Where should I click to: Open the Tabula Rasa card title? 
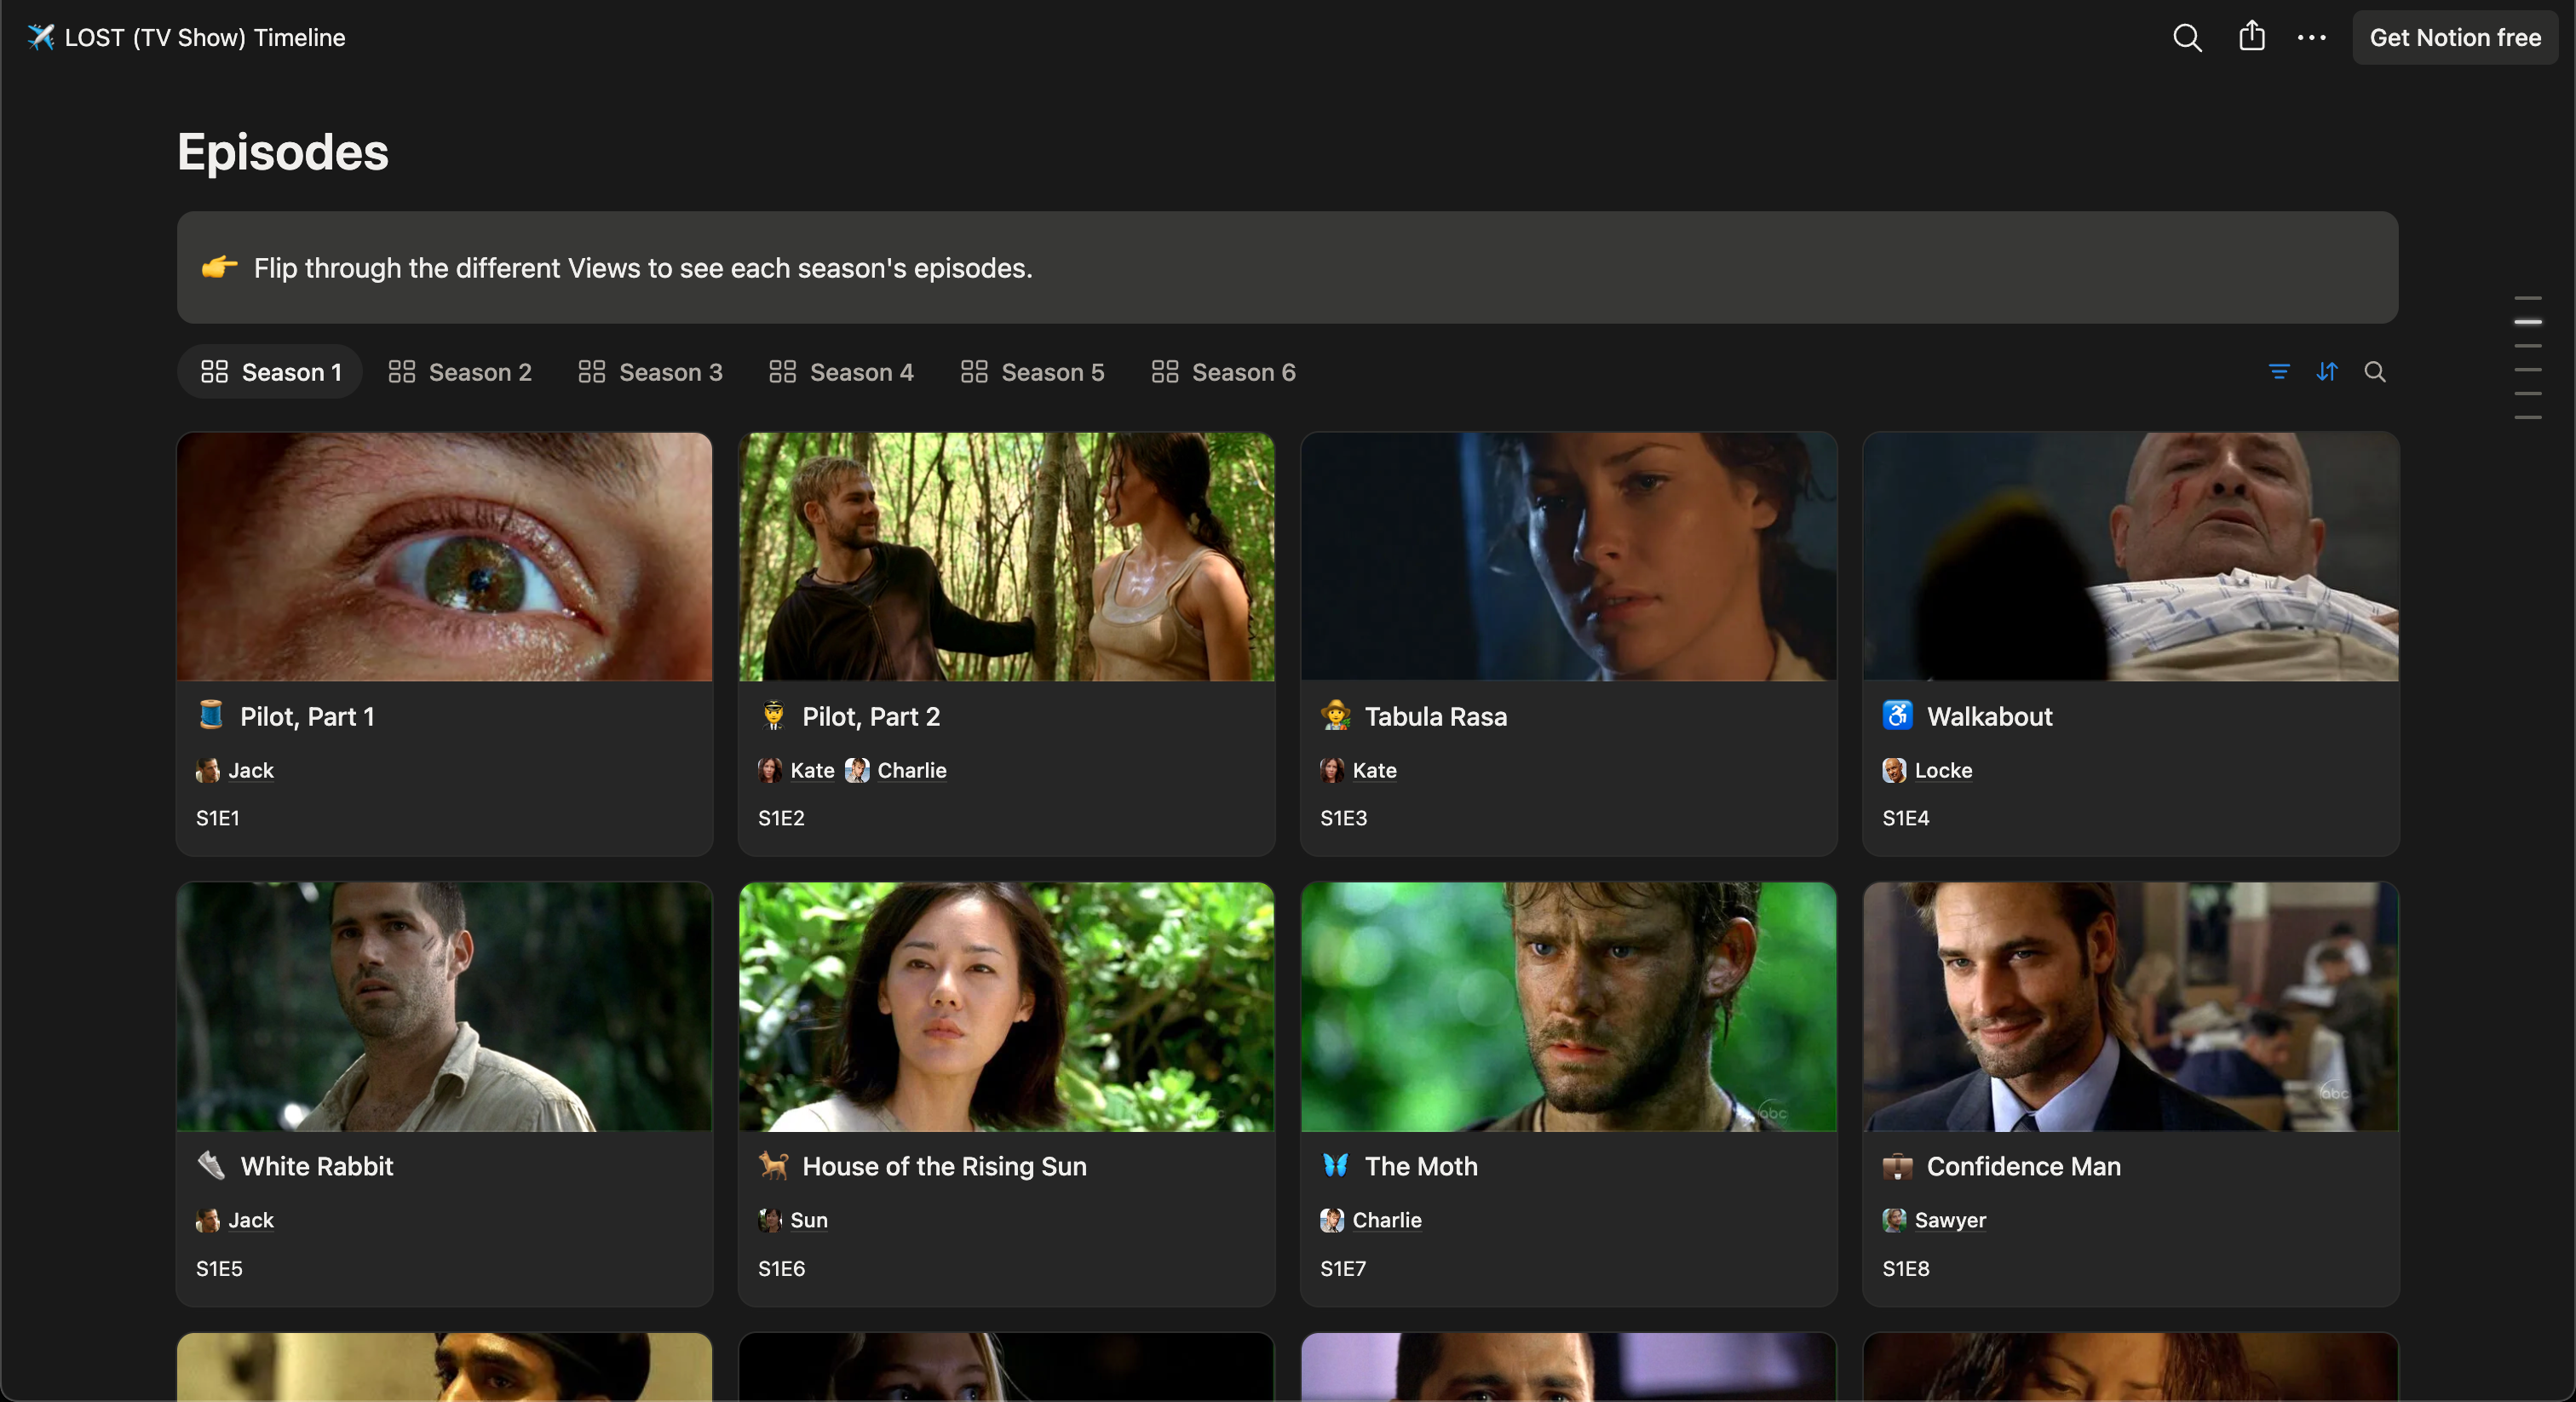tap(1435, 716)
